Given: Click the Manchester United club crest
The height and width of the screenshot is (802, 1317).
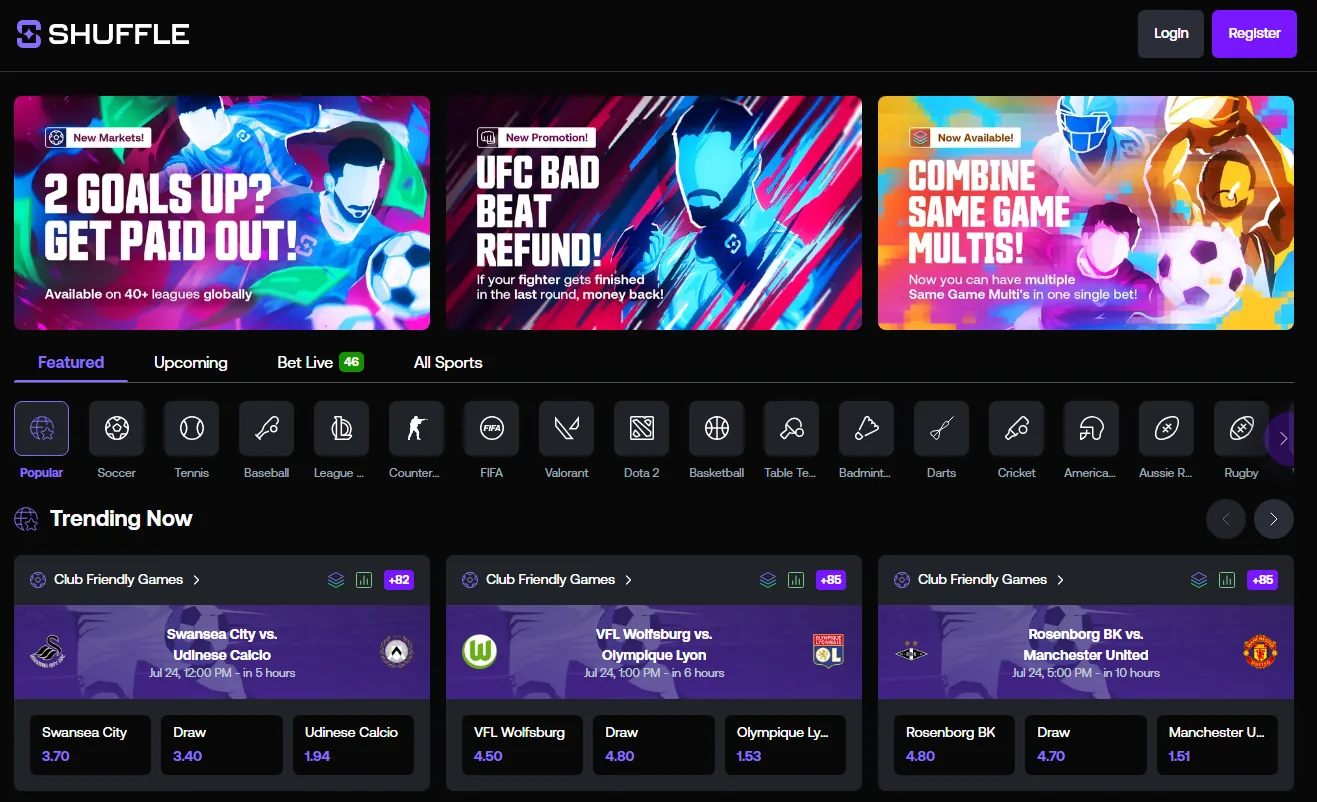Looking at the screenshot, I should [x=1260, y=653].
